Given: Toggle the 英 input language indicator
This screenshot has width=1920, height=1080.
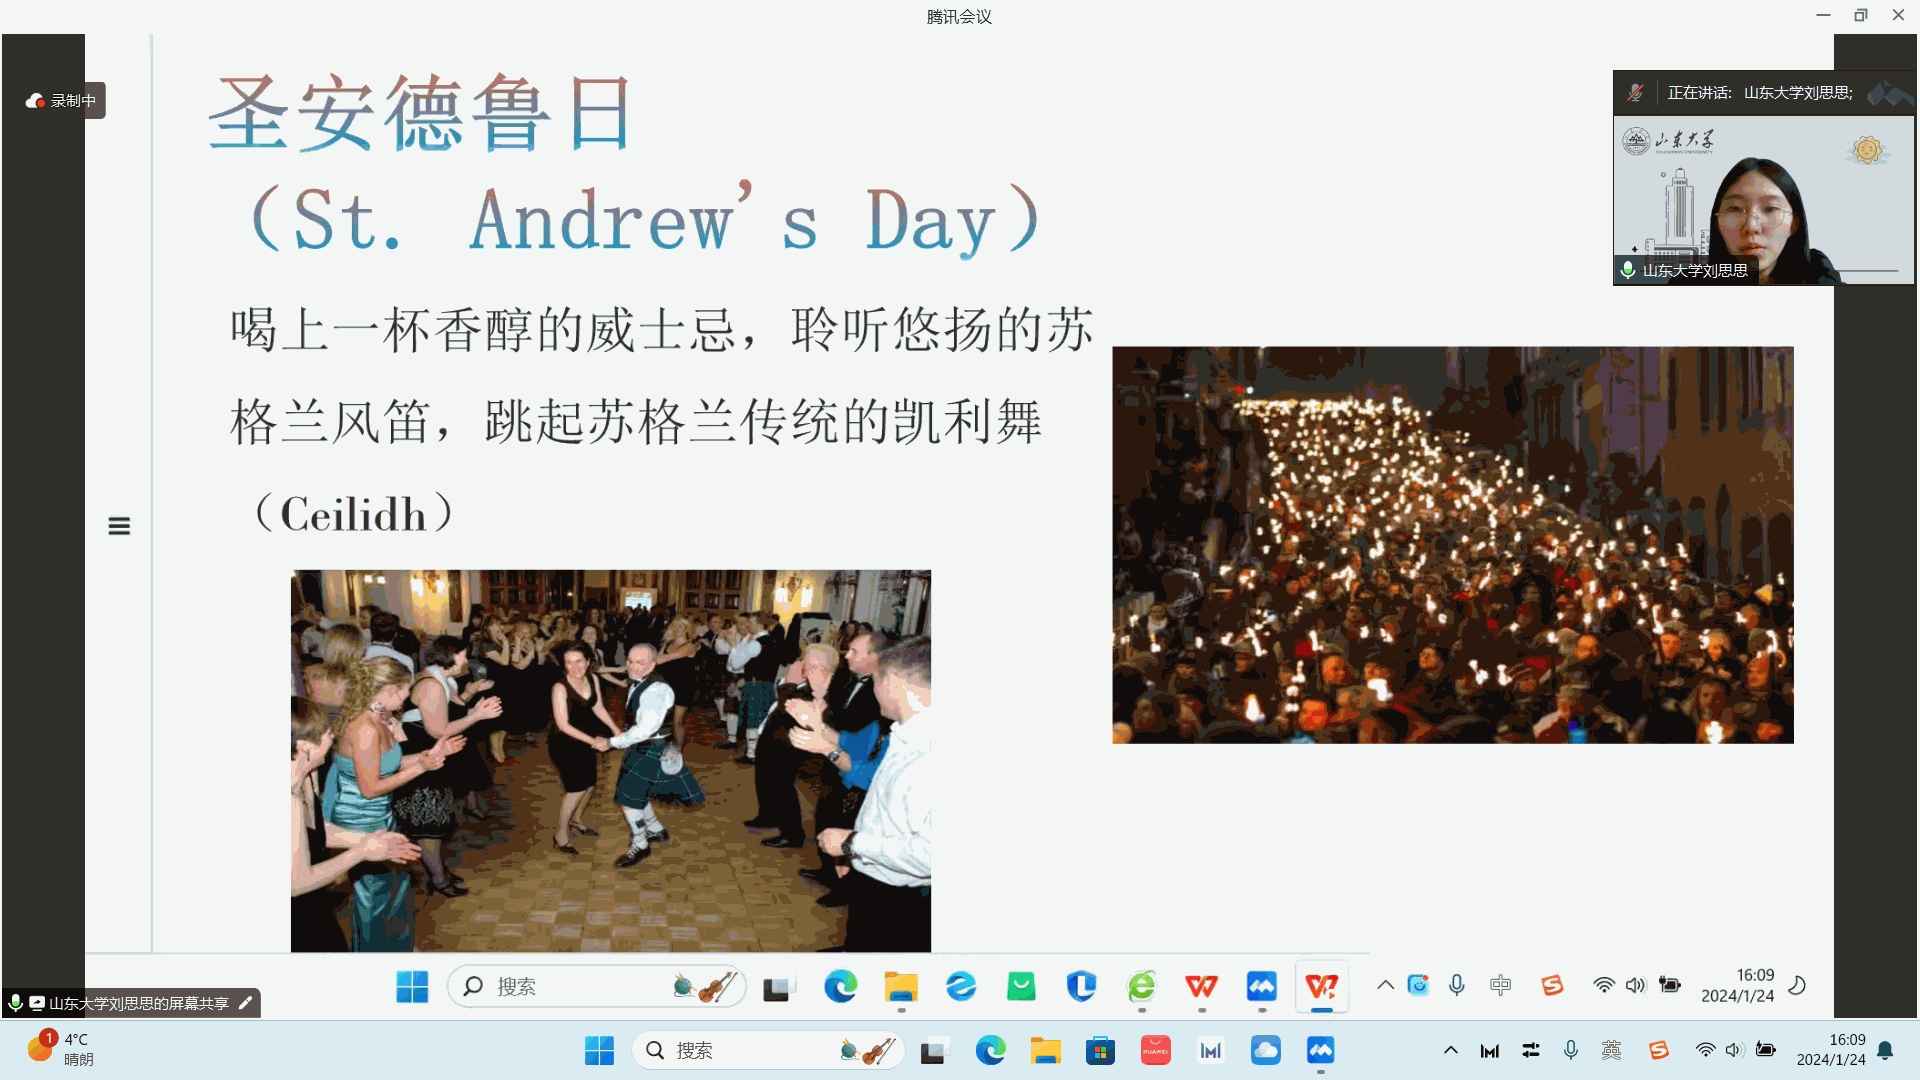Looking at the screenshot, I should coord(1611,1050).
